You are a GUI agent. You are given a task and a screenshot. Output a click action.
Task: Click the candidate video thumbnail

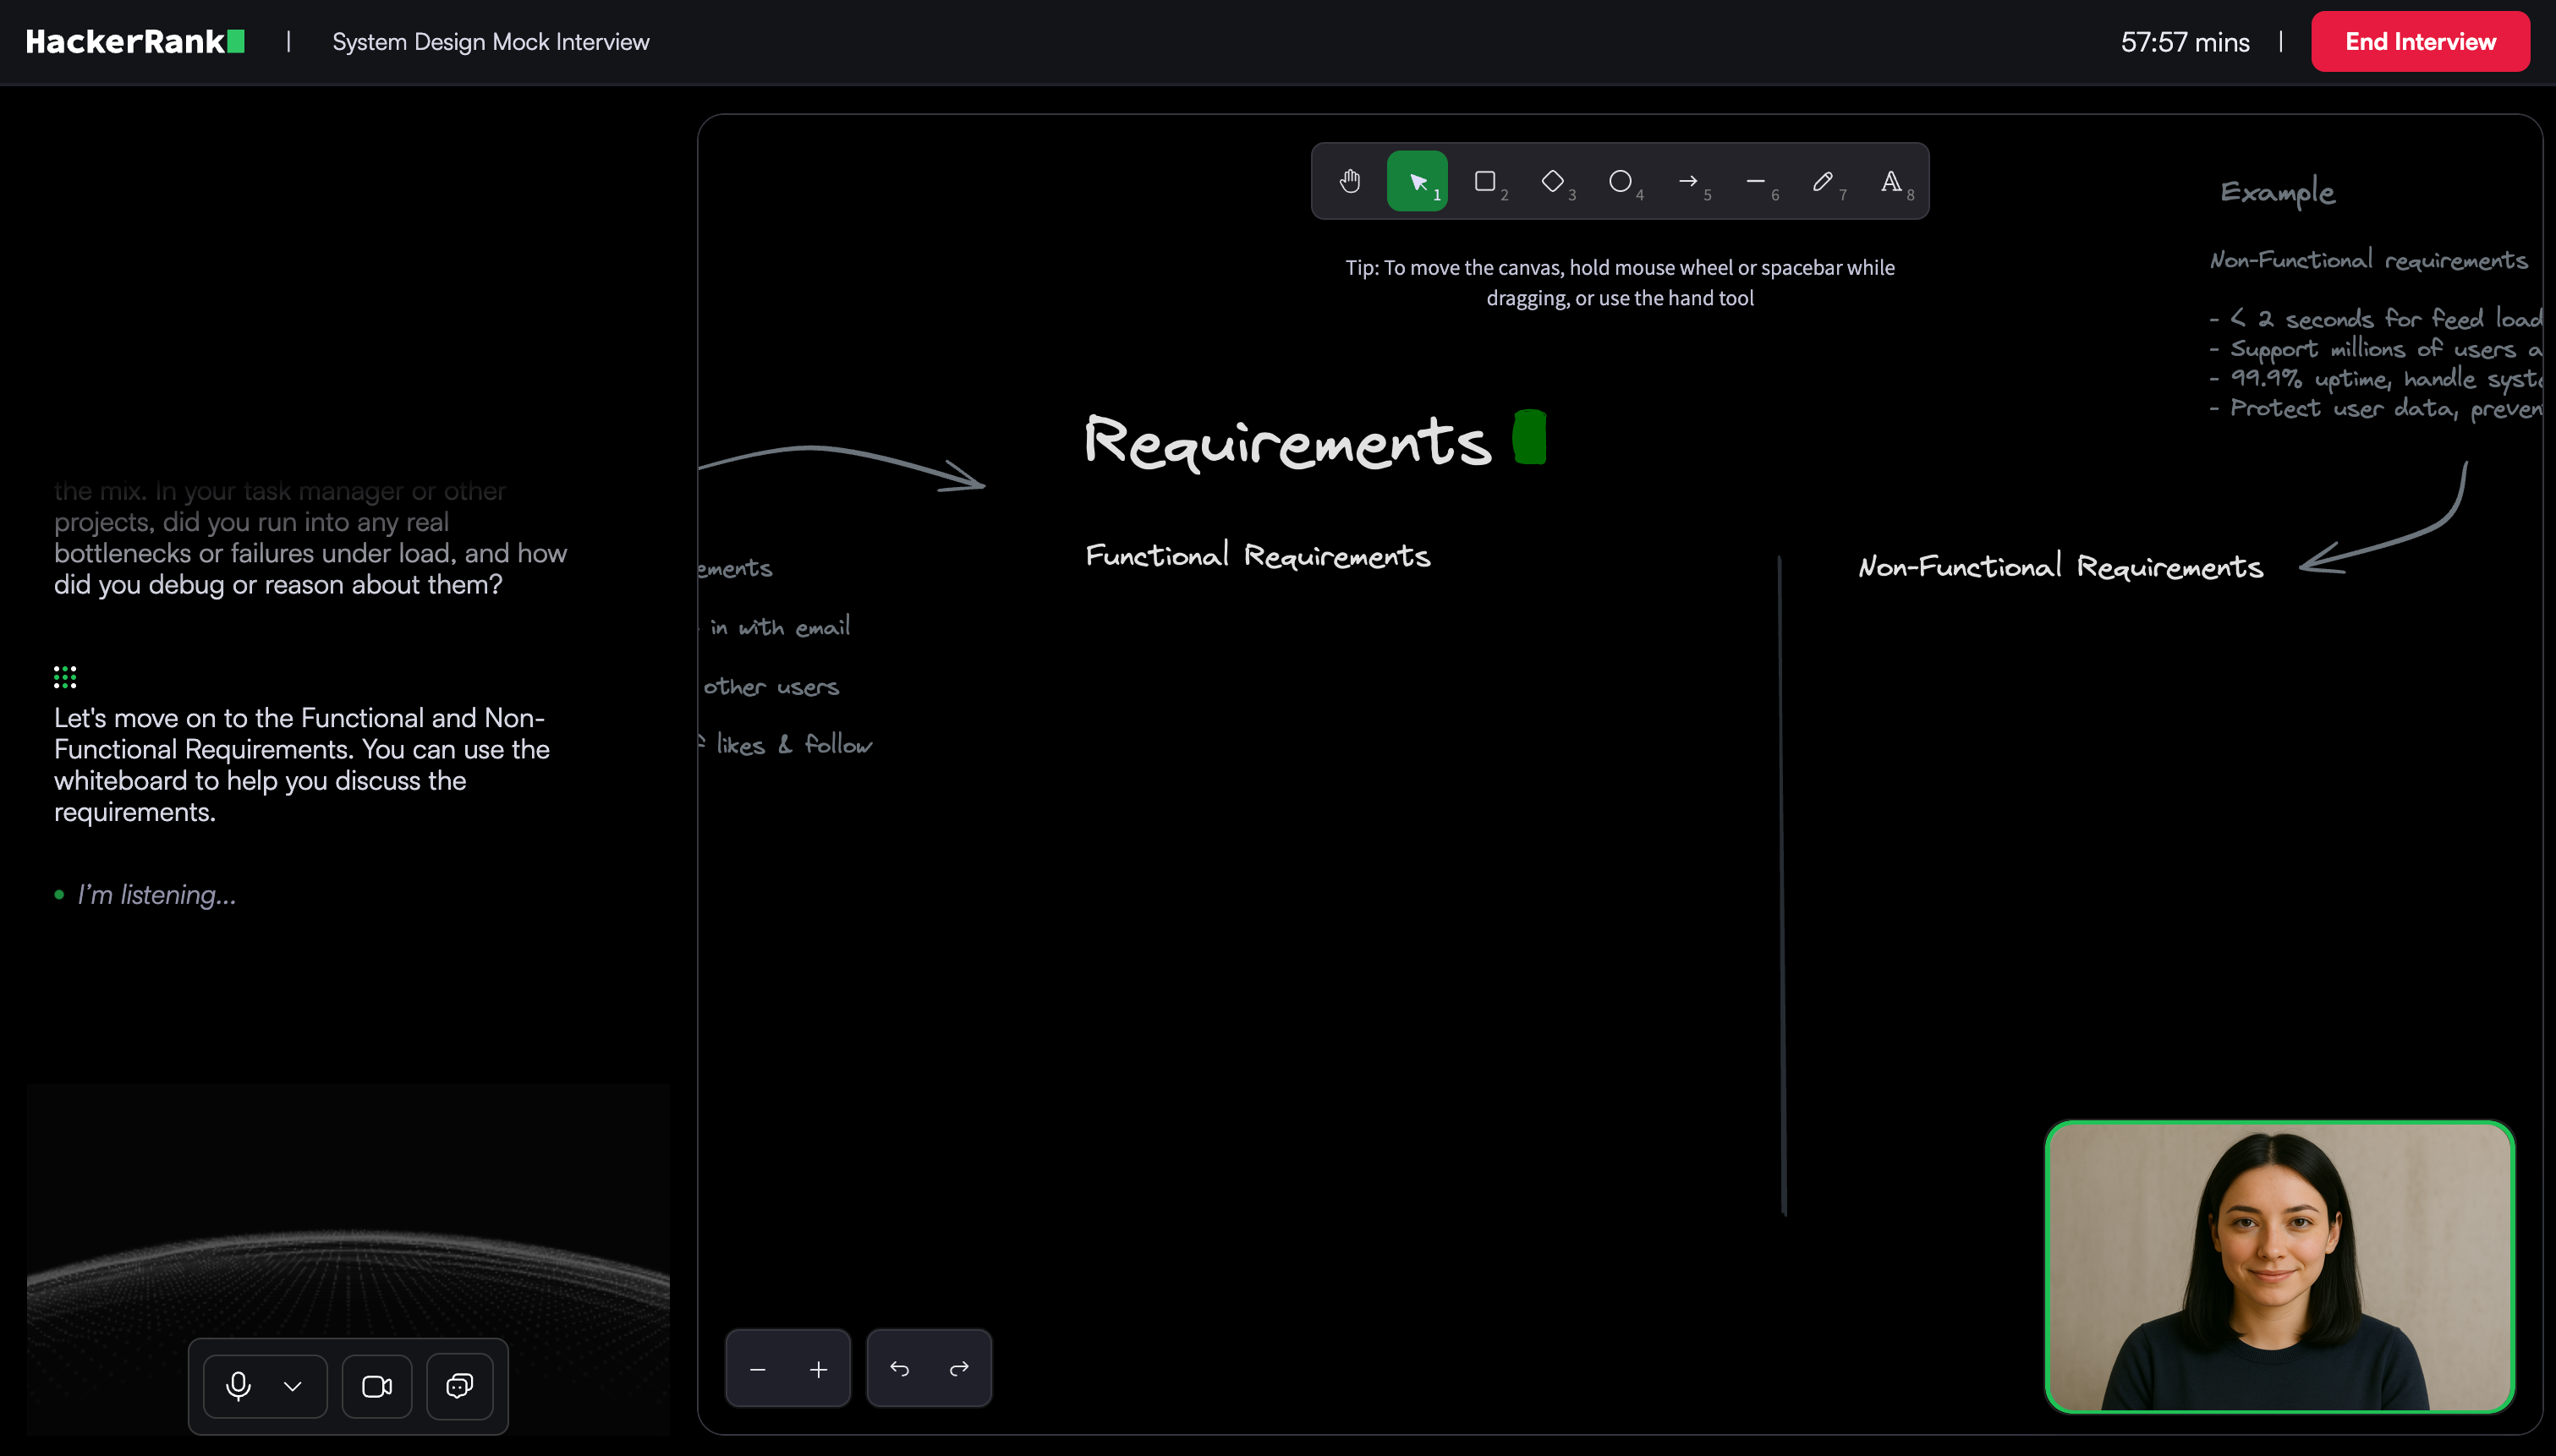pos(2279,1266)
